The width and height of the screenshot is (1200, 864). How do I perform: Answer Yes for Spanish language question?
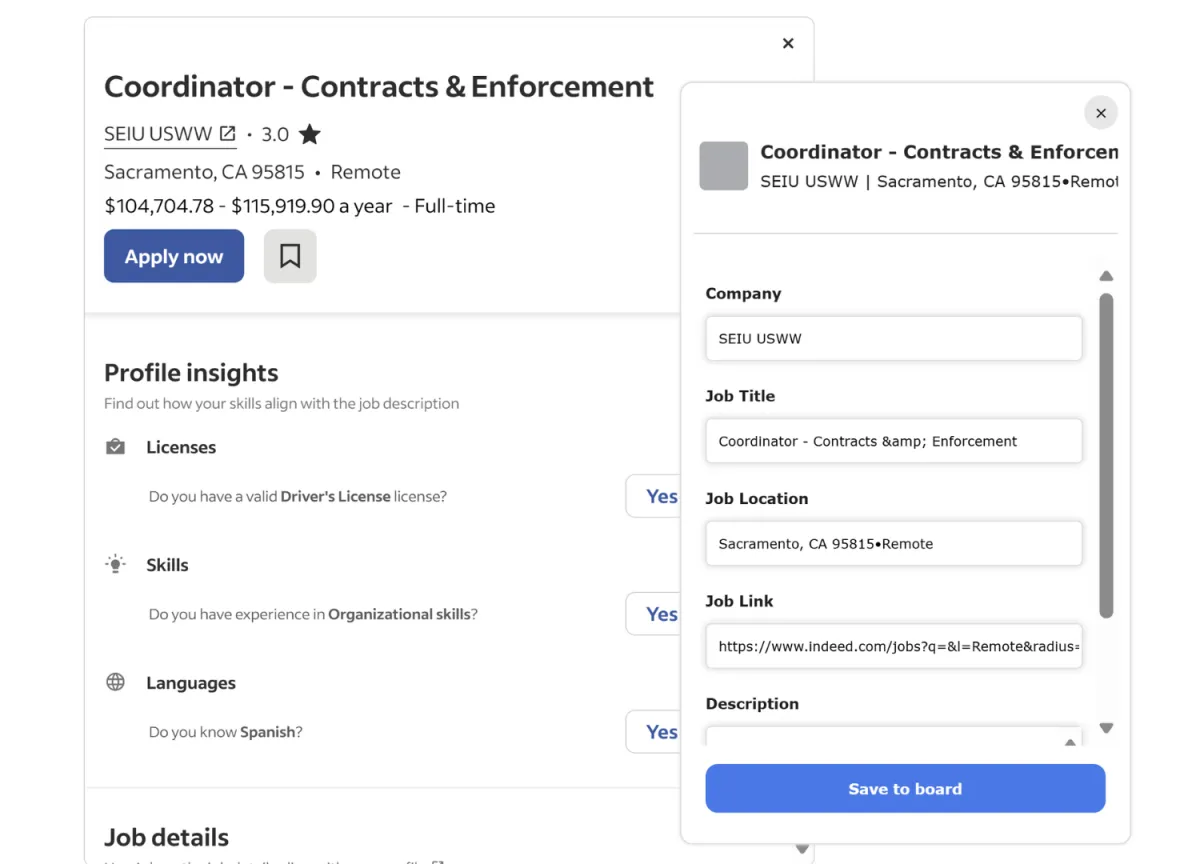coord(655,732)
